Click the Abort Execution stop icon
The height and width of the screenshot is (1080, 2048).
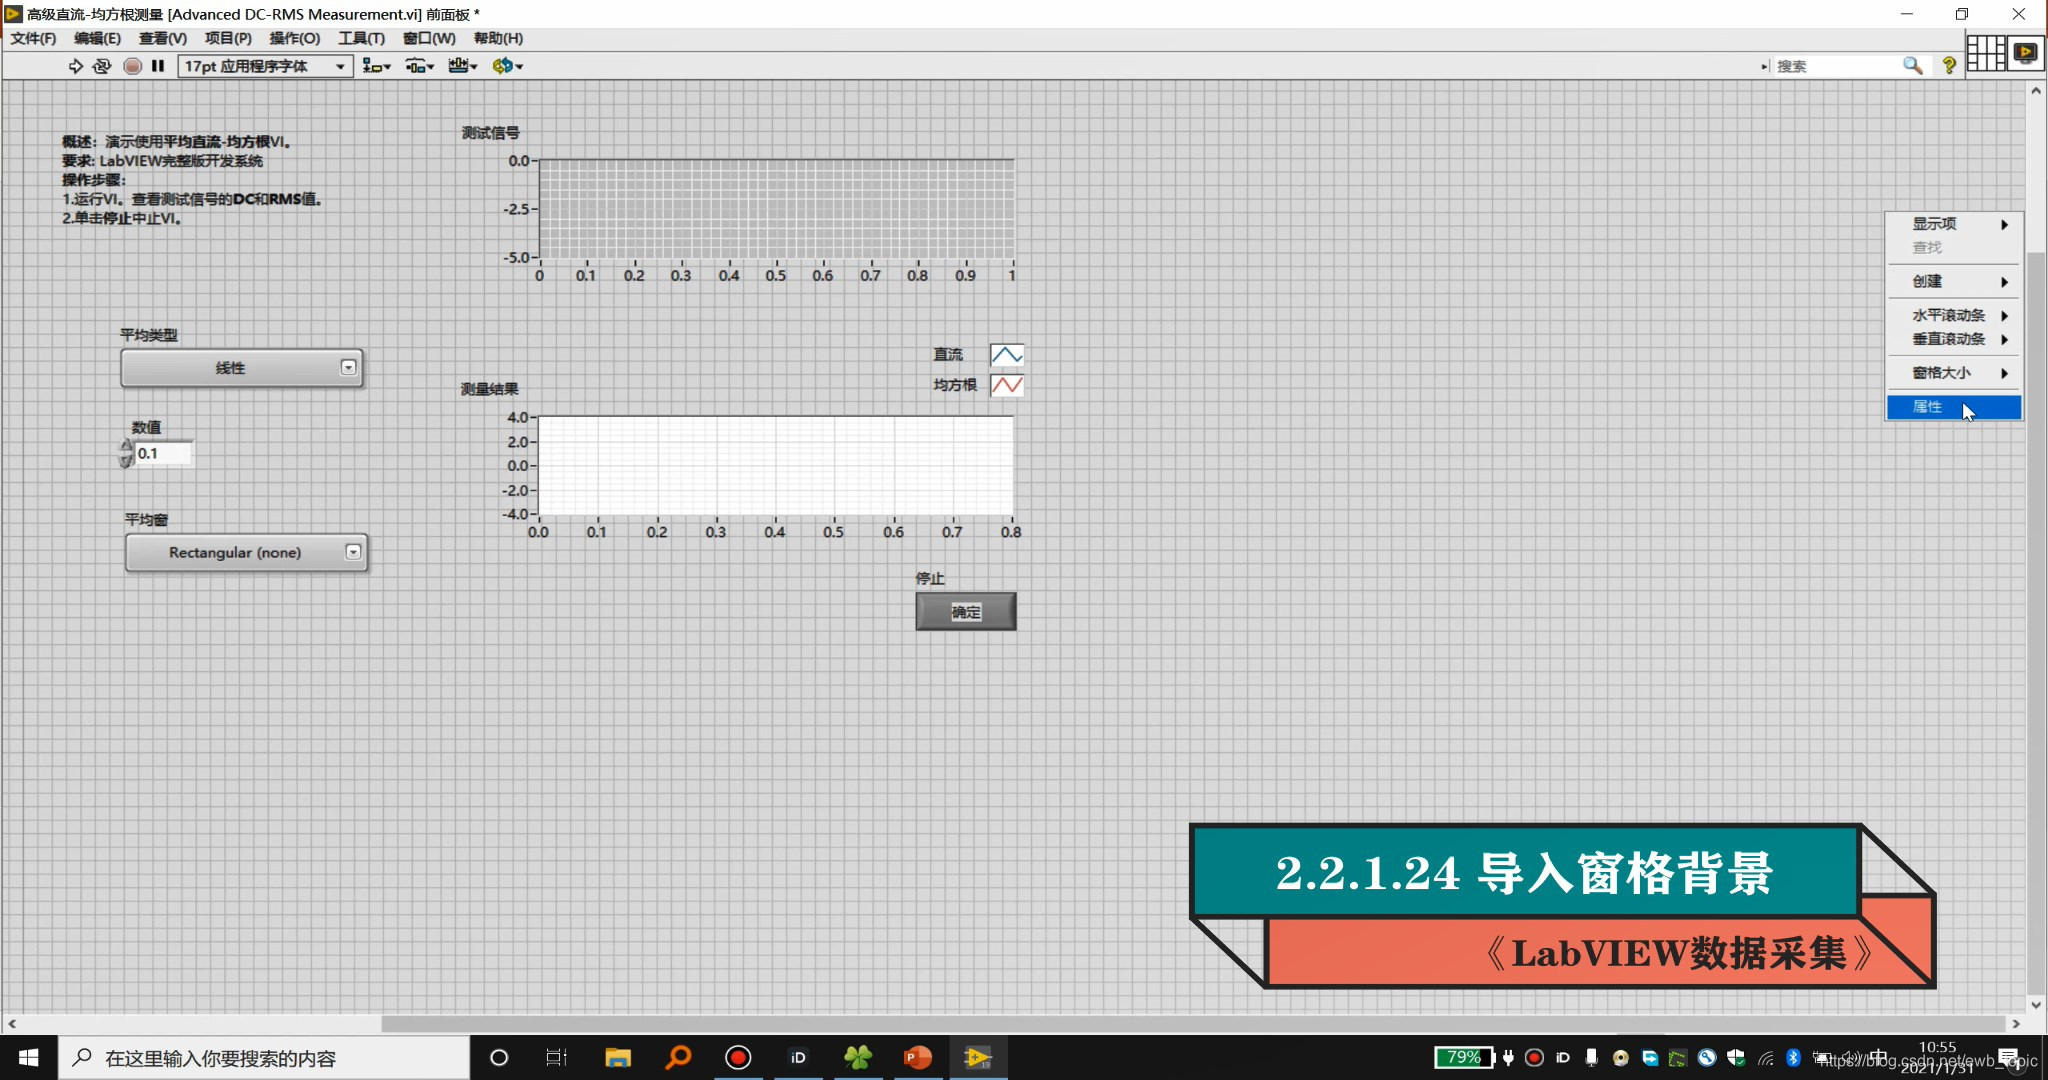[132, 66]
